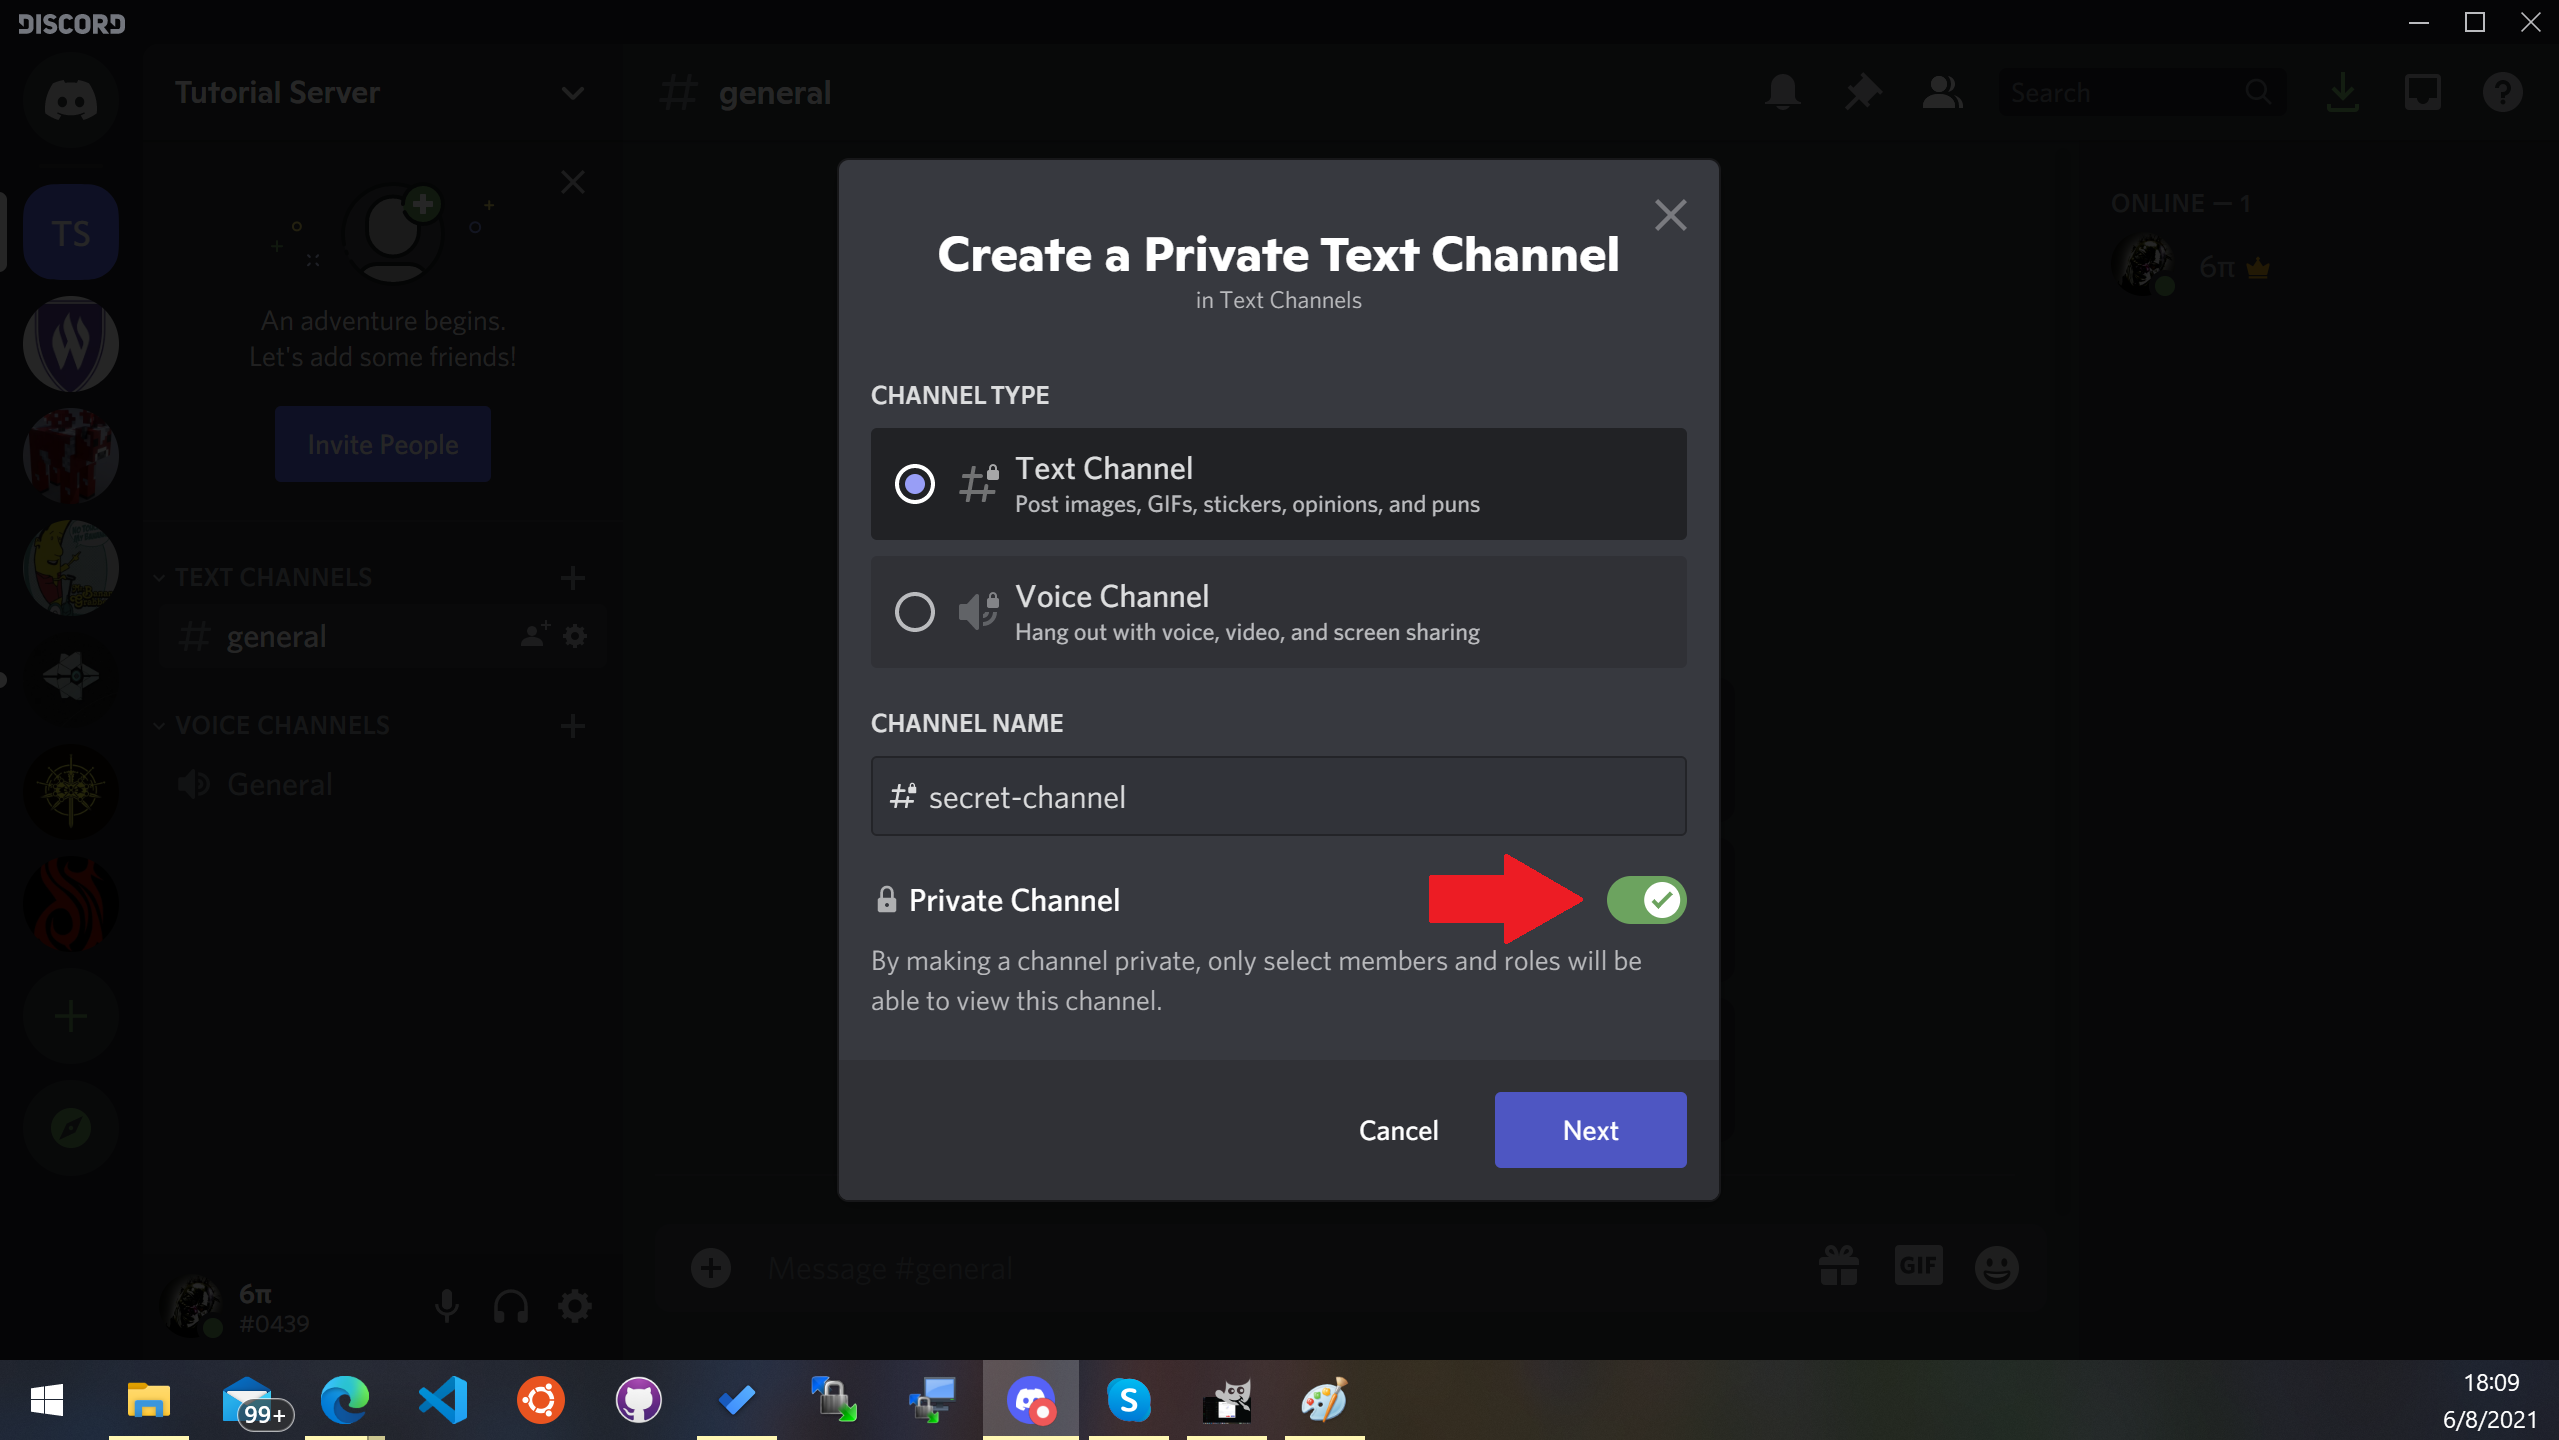The image size is (2559, 1440).
Task: Open the Paint palette app in taskbar
Action: (x=1324, y=1400)
